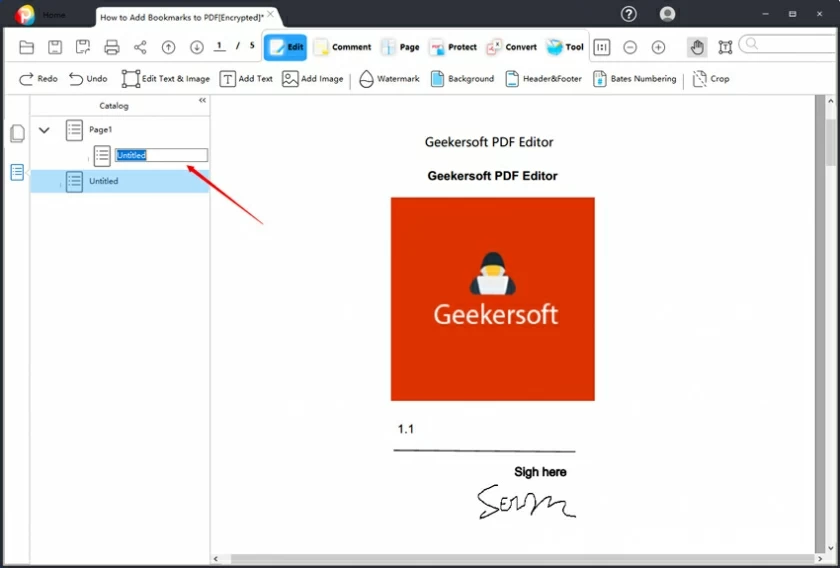Screen dimensions: 840x568
Task: Click the bold Geekersoft PDF Editor heading
Action: tap(492, 176)
